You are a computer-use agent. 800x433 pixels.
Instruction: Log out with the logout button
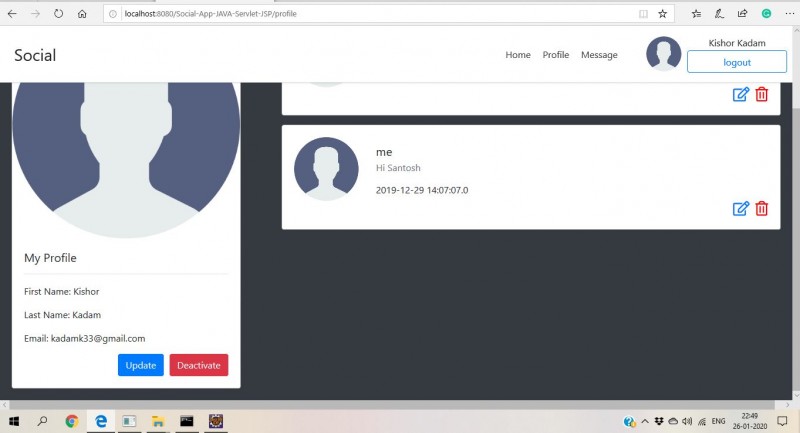point(737,62)
